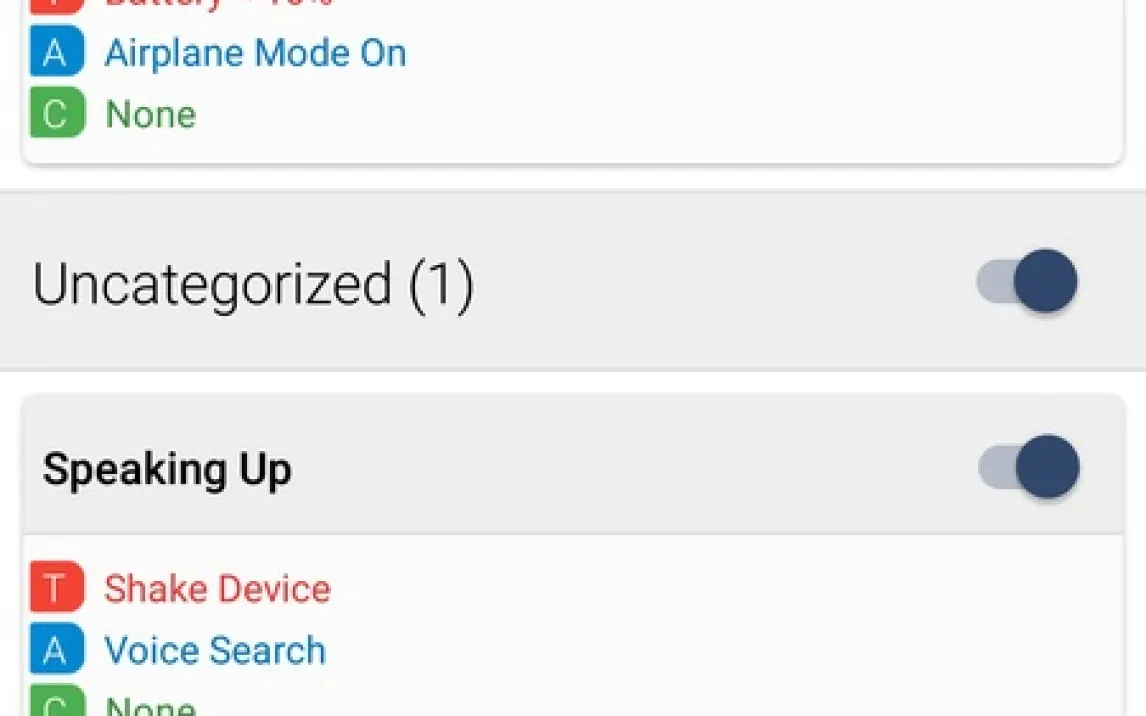Click the Speaking Up card header bar
Viewport: 1146px width, 716px height.
(600, 467)
